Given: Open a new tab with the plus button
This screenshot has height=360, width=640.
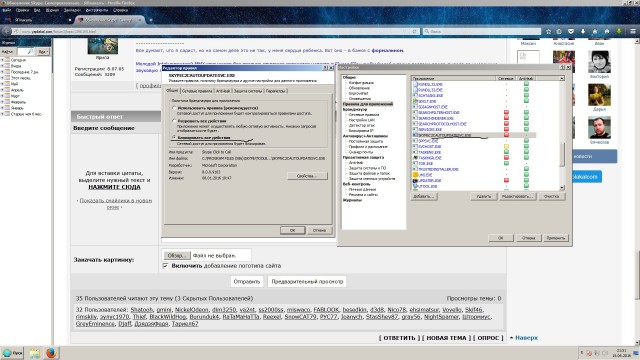Looking at the screenshot, I should pyautogui.click(x=151, y=20).
